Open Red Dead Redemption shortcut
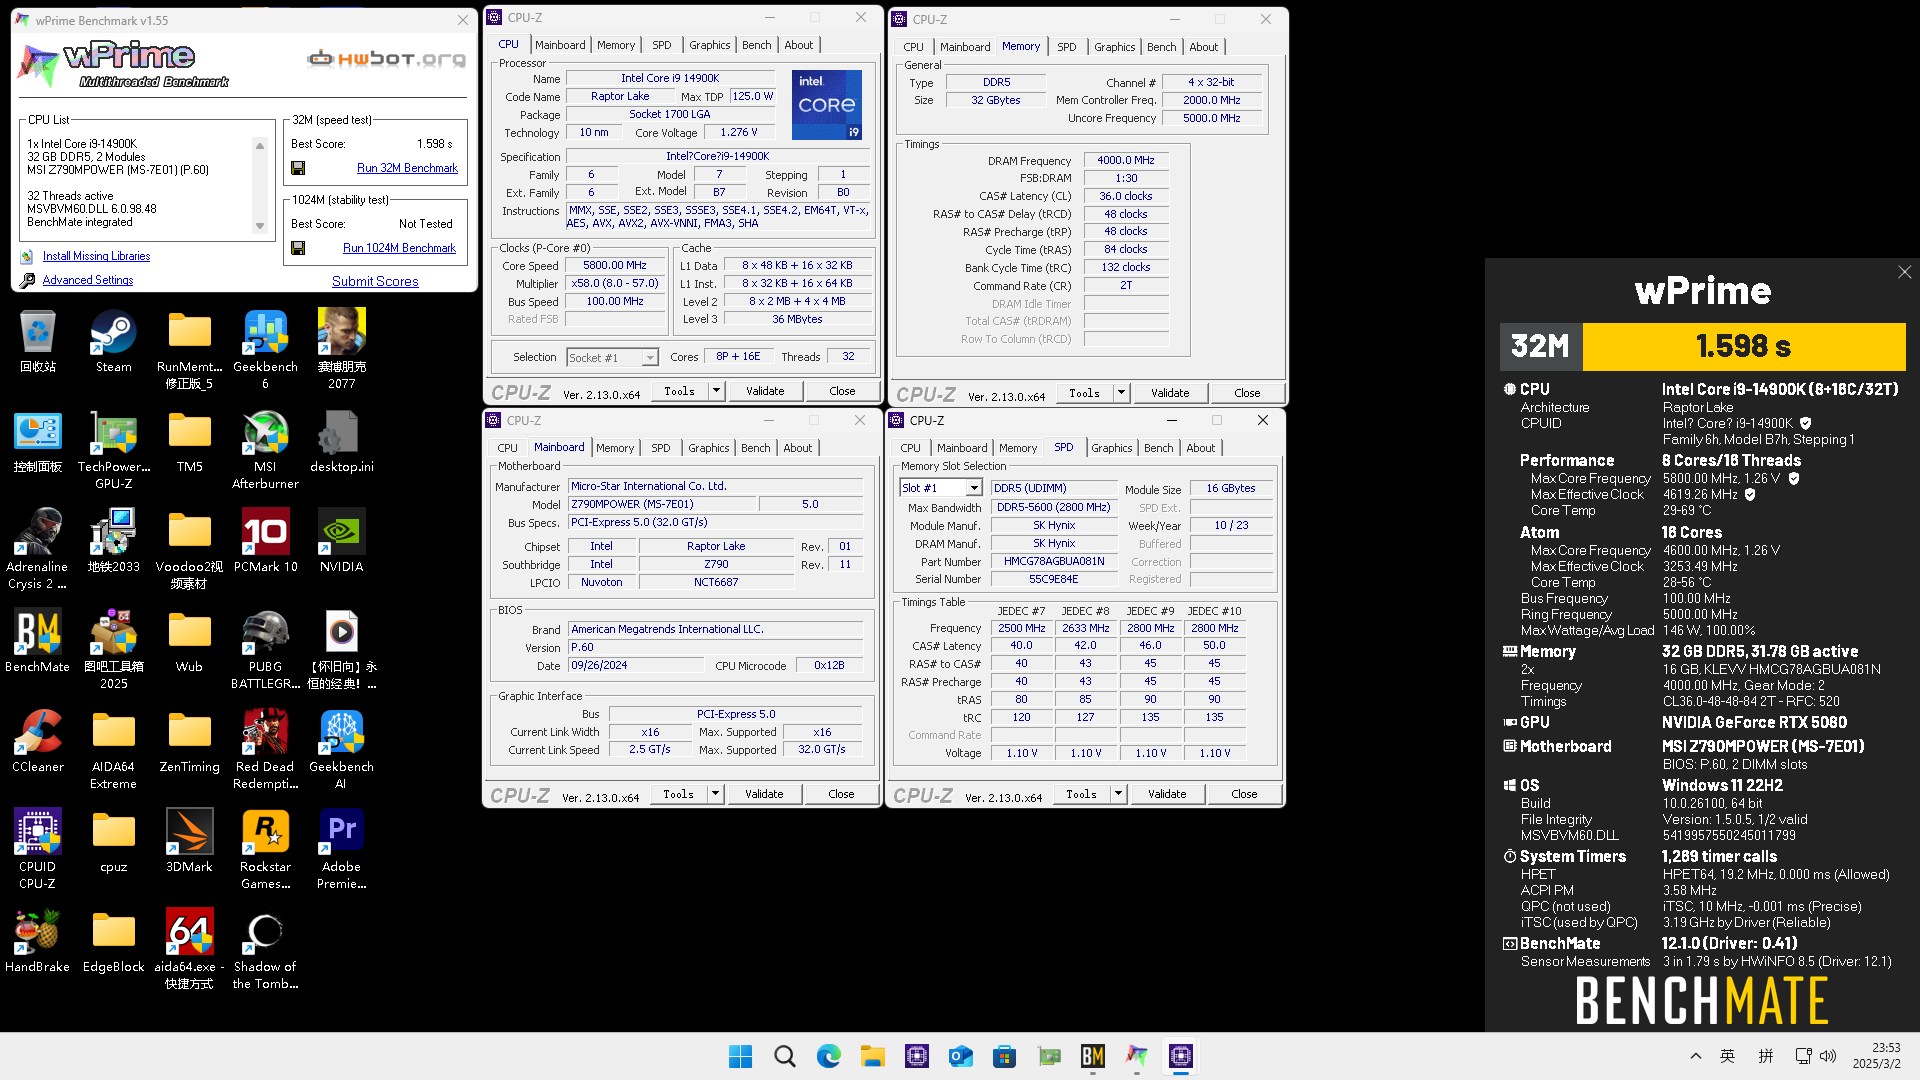1920x1080 pixels. coord(265,749)
